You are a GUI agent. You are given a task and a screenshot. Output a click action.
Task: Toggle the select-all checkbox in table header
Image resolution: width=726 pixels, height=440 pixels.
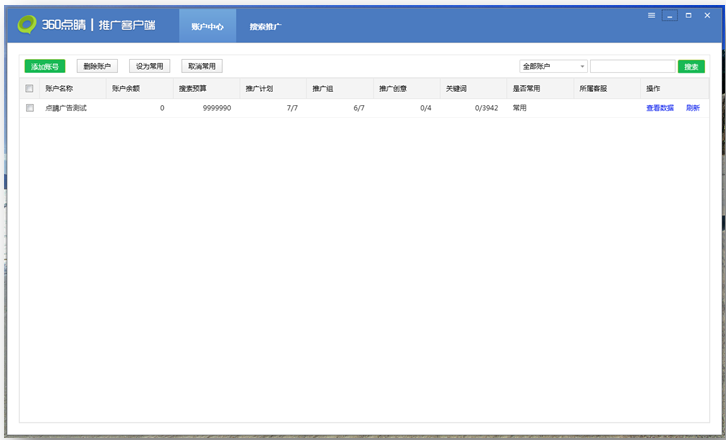pos(30,89)
